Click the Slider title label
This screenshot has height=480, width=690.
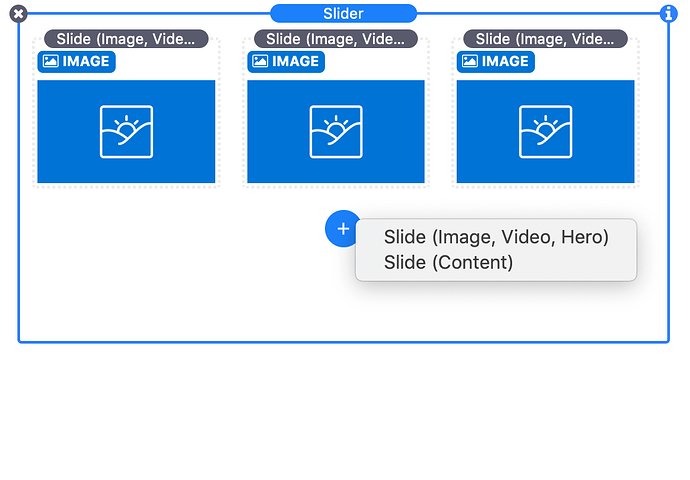click(x=343, y=13)
